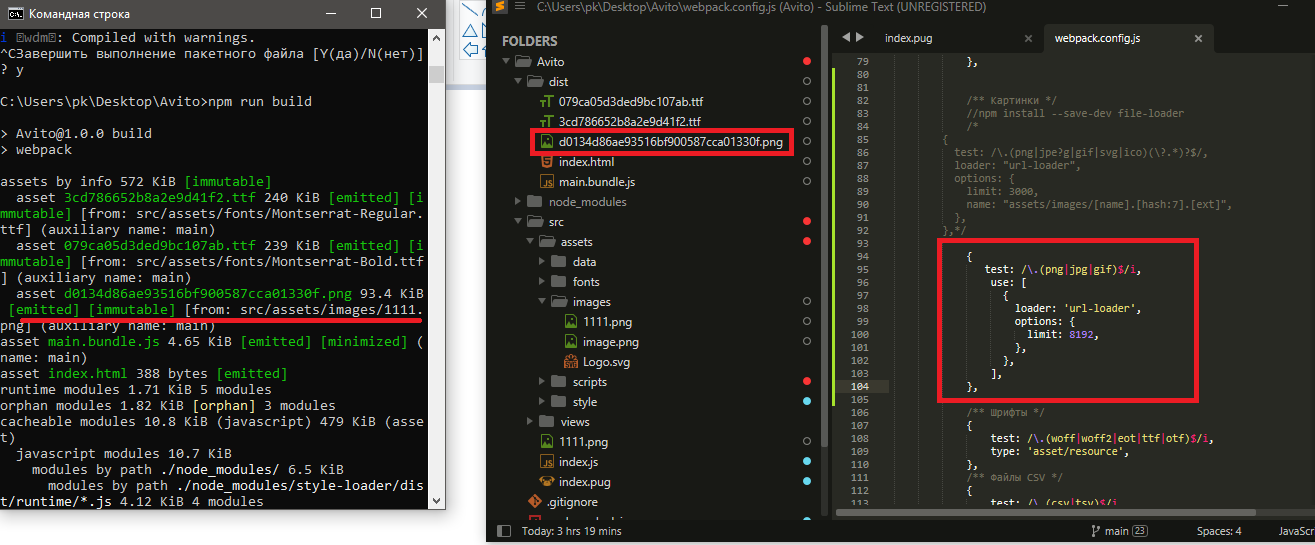1315x545 pixels.
Task: Close the webpack.config.js tab
Action: [1197, 38]
